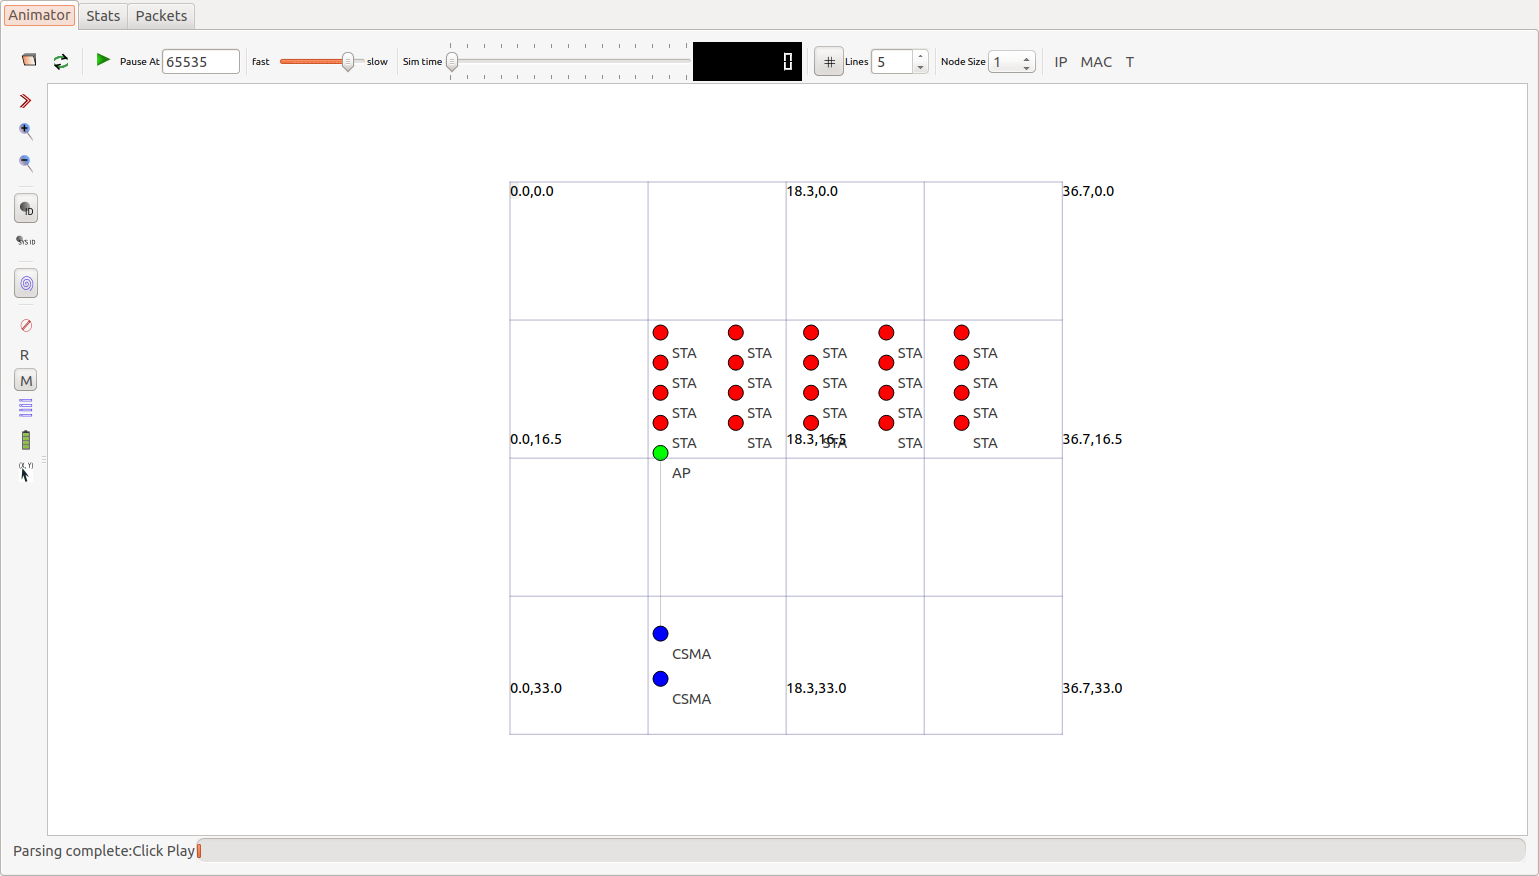Click the '36.7,33.0' coordinate label
This screenshot has width=1539, height=876.
1092,688
